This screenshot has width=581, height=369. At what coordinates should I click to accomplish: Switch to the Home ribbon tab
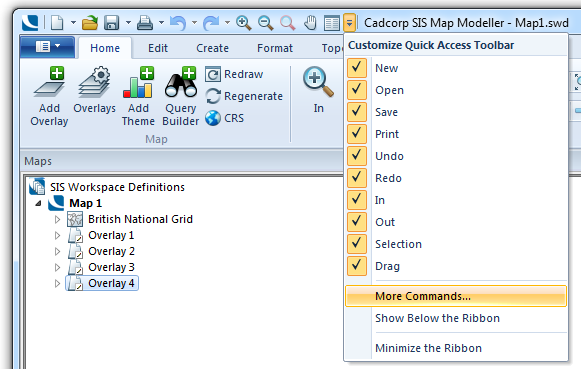coord(105,48)
